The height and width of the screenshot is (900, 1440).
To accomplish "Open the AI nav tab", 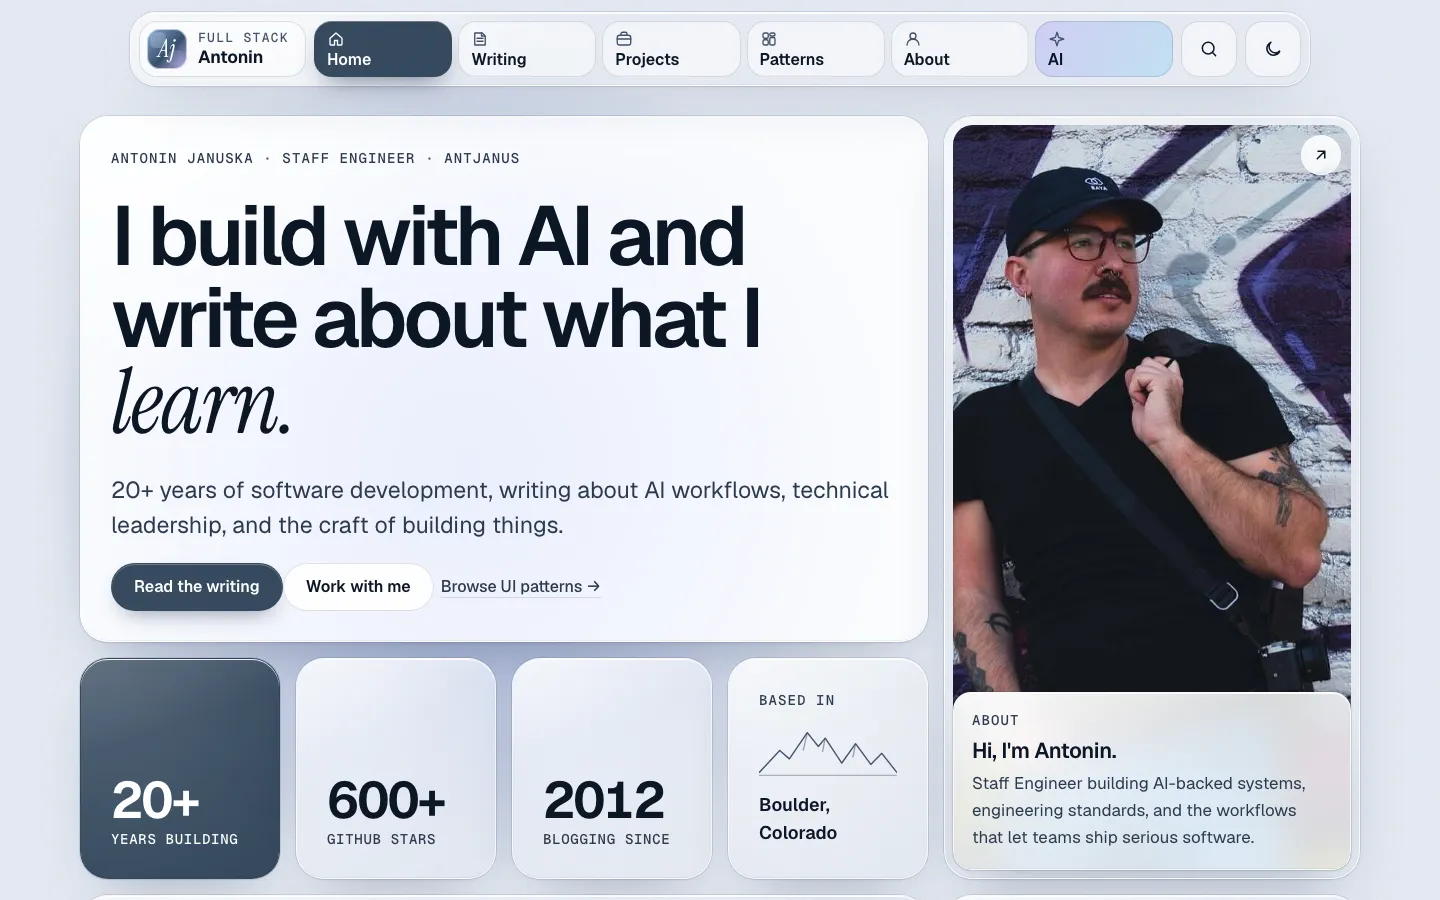I will coord(1104,49).
